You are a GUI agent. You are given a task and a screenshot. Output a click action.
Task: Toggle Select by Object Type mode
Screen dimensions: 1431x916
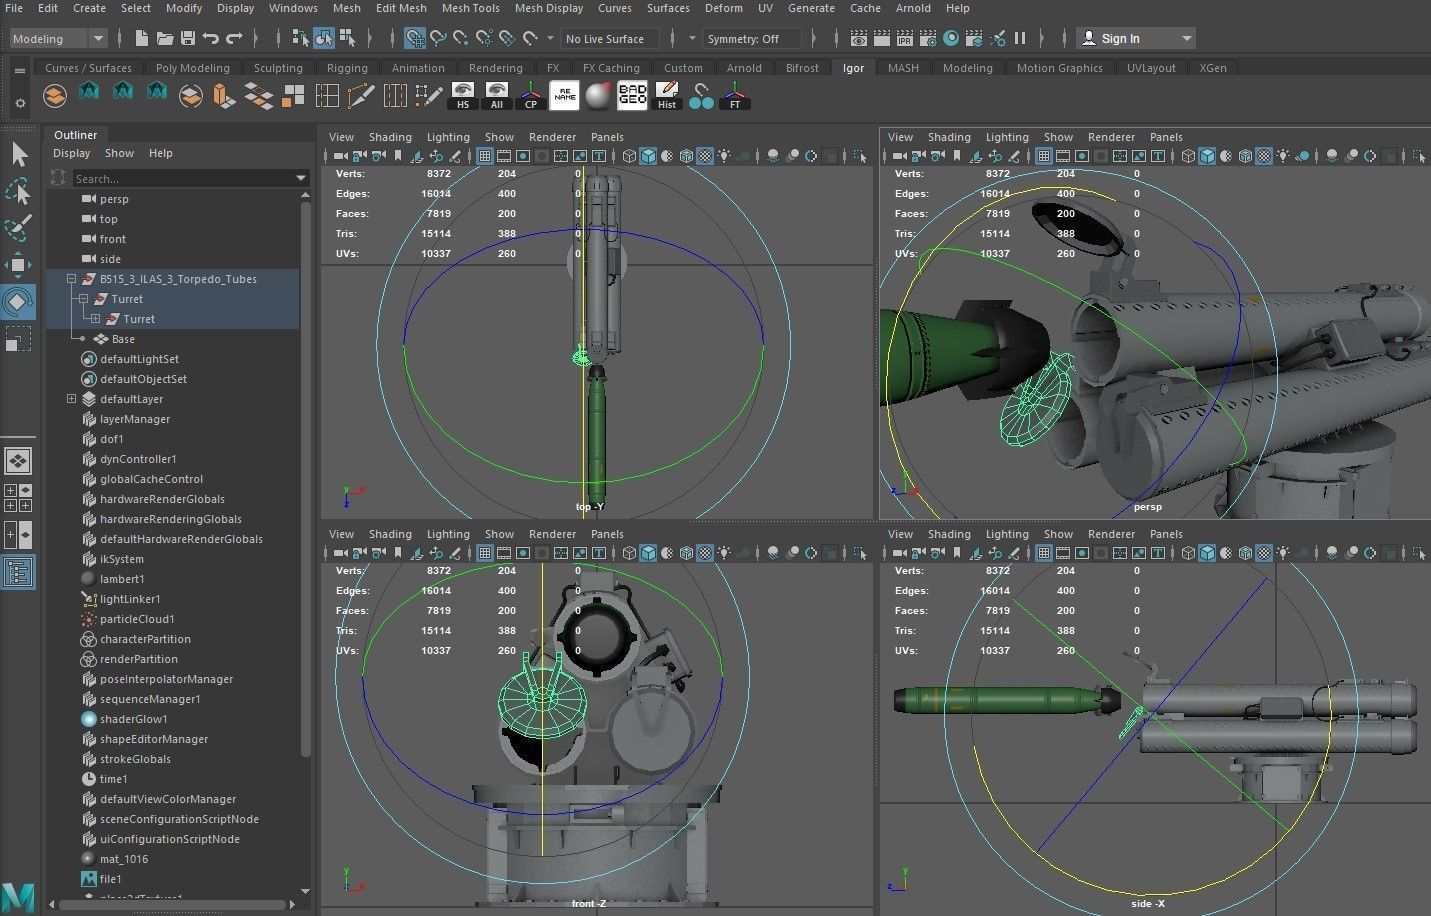tap(323, 38)
